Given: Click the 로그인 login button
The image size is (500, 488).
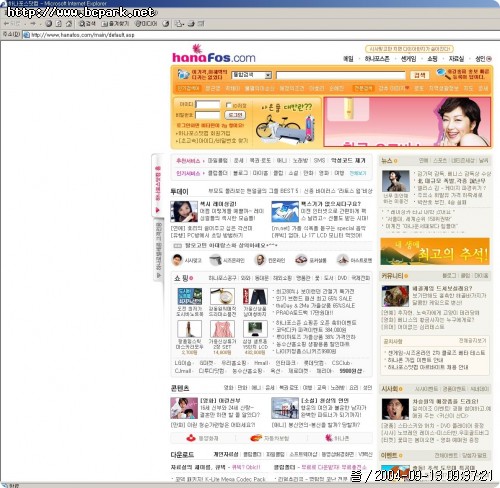Looking at the screenshot, I should pyautogui.click(x=235, y=115).
